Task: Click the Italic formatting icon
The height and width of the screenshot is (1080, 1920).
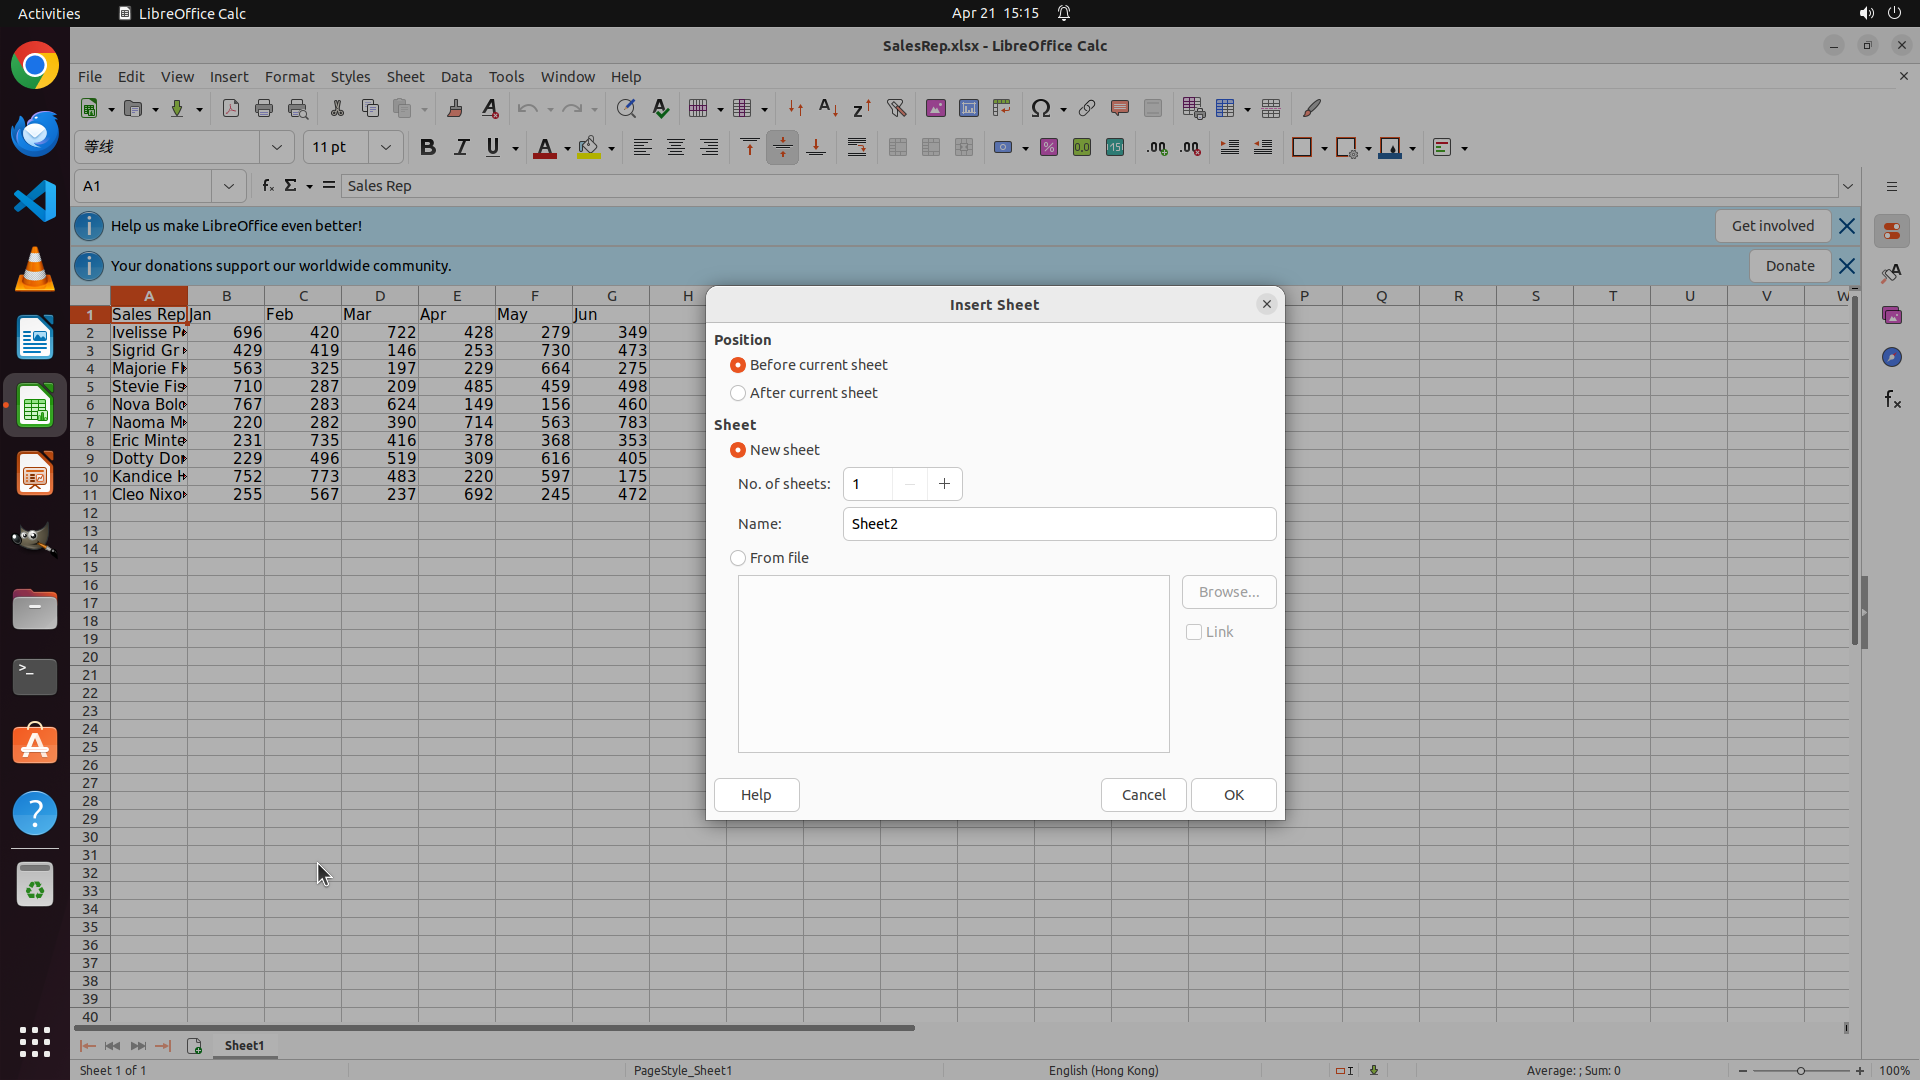Action: point(461,148)
